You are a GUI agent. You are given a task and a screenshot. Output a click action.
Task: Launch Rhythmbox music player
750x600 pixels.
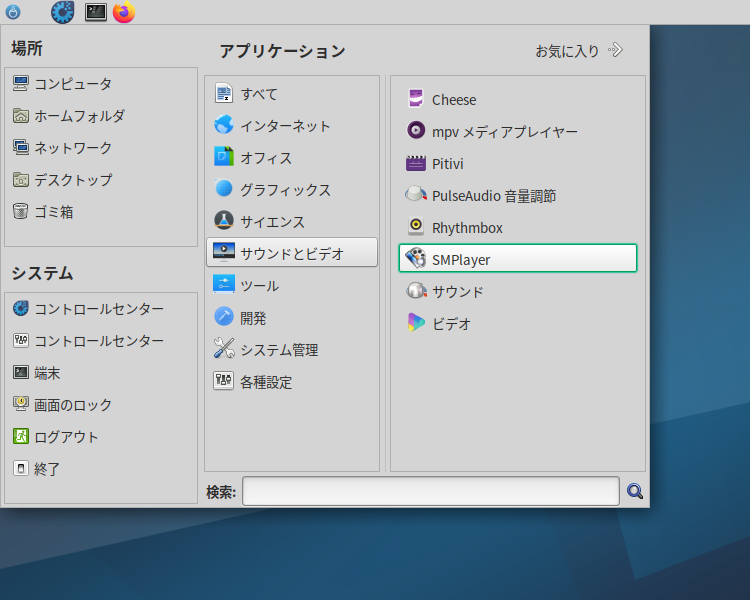coord(518,228)
